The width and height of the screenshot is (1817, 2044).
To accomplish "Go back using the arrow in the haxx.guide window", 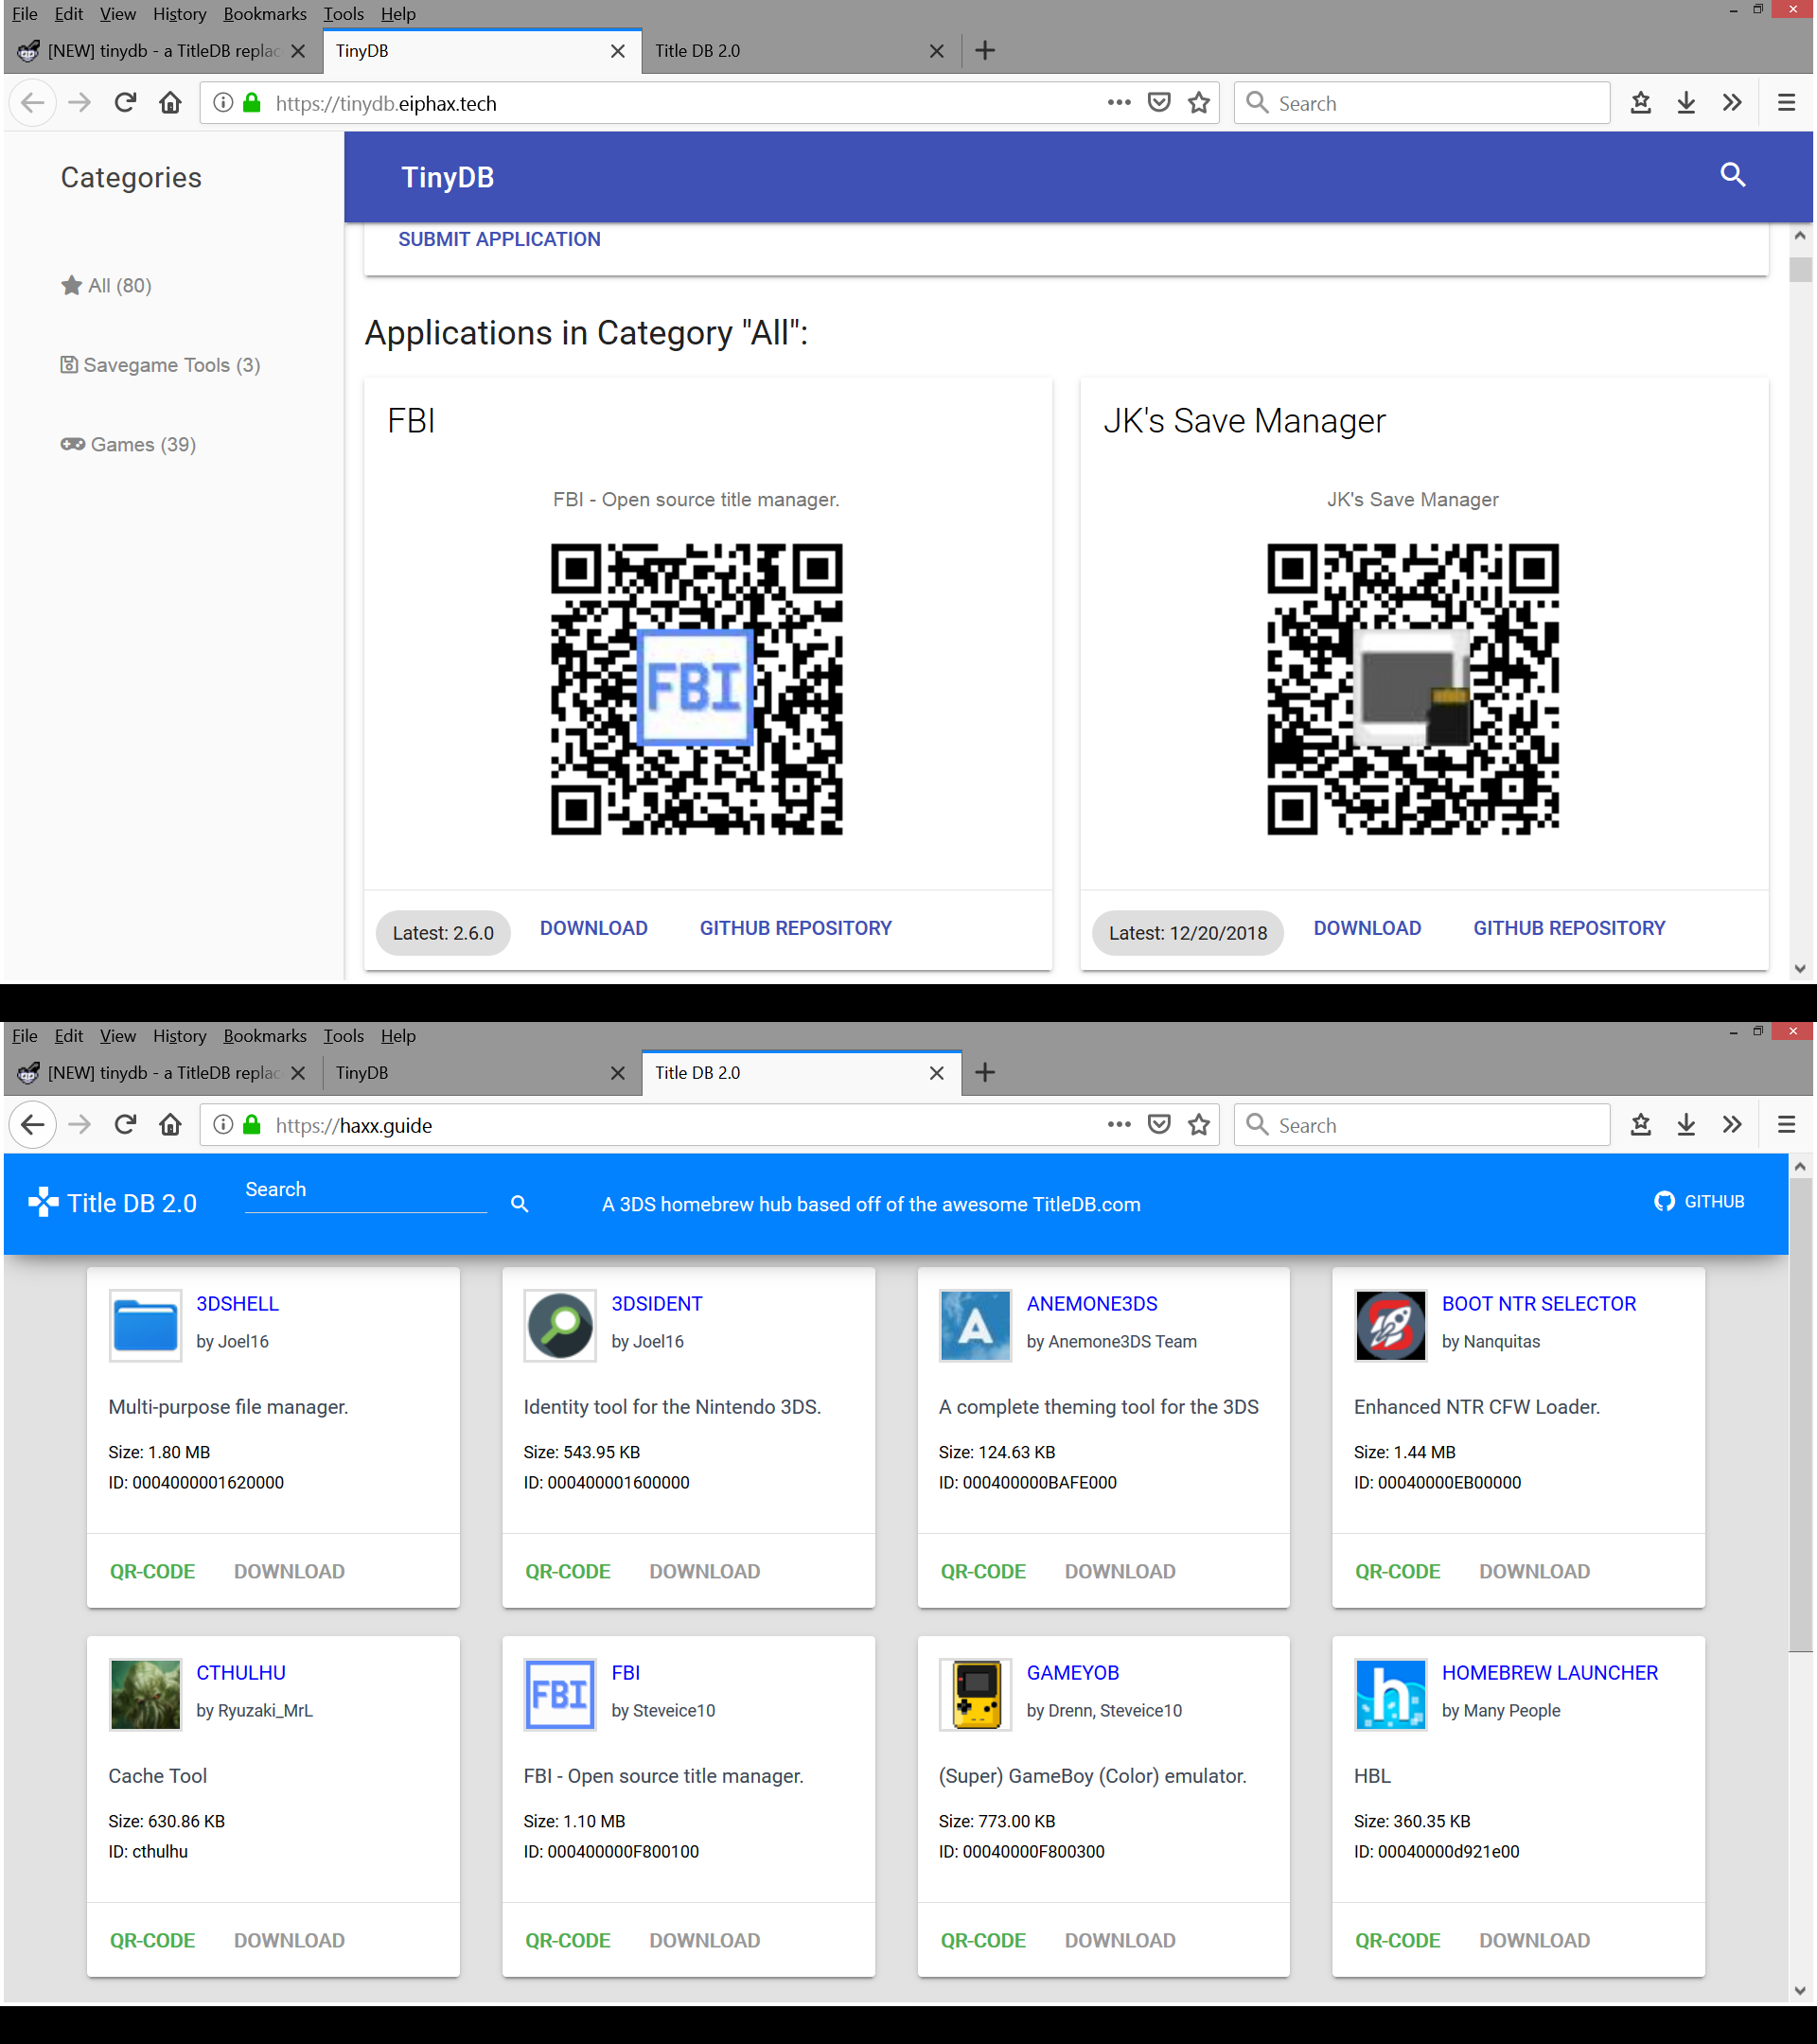I will [33, 1125].
